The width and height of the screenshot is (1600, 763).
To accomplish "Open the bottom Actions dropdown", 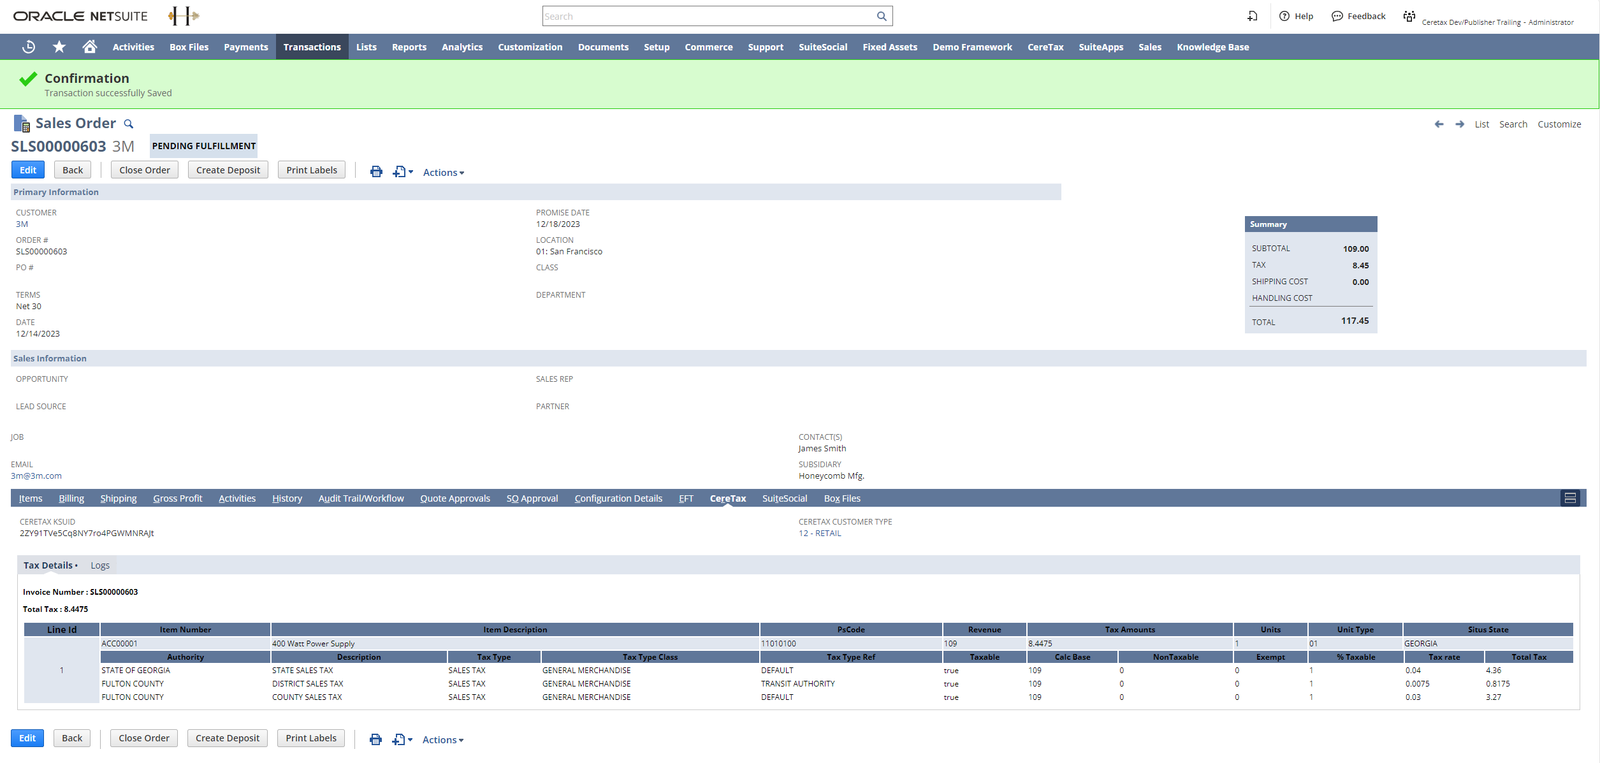I will coord(442,740).
